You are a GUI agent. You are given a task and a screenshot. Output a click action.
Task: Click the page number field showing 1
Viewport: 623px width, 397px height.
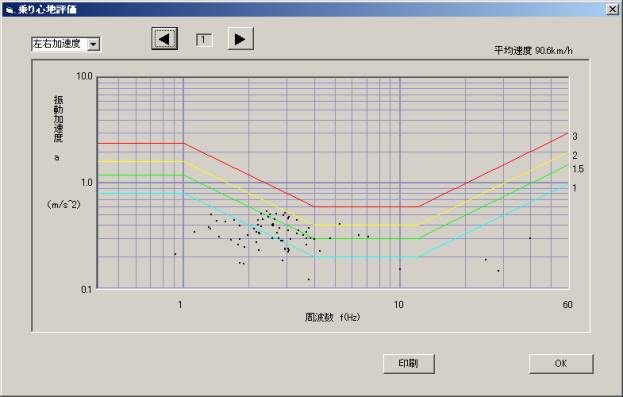tap(204, 39)
